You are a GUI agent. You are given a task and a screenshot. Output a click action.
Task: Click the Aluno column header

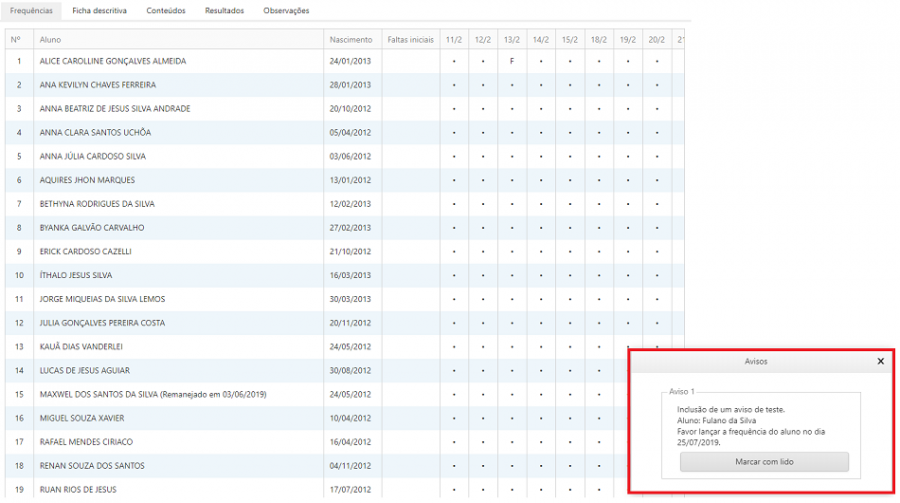(x=50, y=39)
